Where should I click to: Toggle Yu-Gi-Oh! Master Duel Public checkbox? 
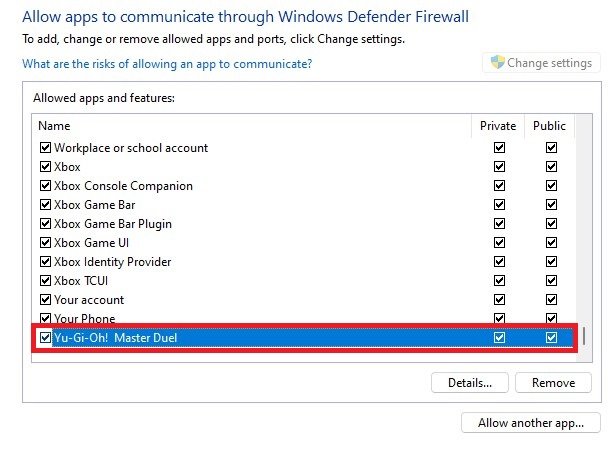(551, 338)
